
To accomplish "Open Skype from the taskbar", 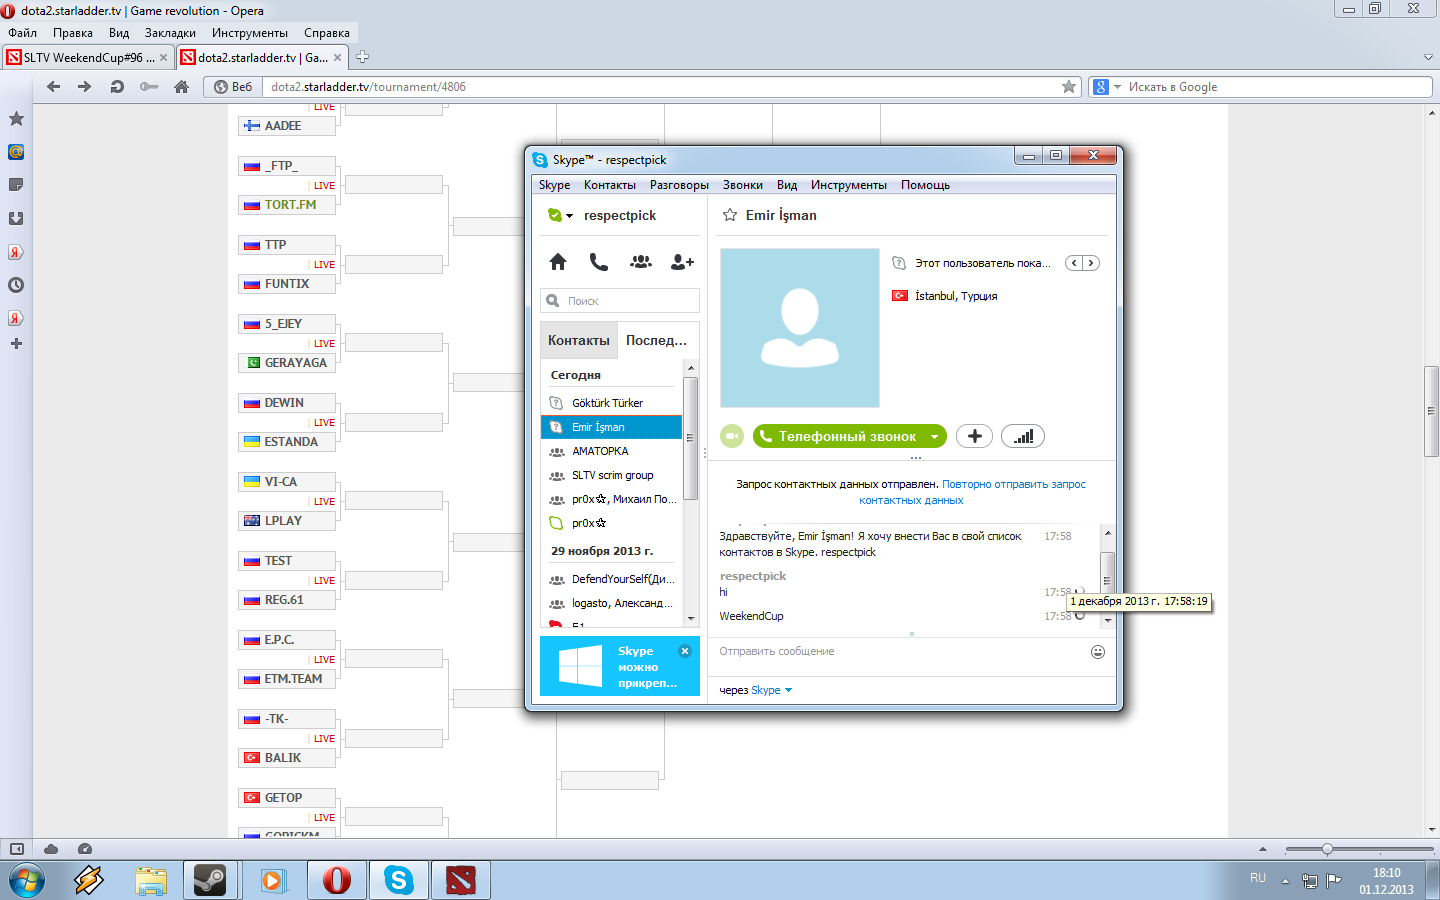I will click(x=398, y=880).
